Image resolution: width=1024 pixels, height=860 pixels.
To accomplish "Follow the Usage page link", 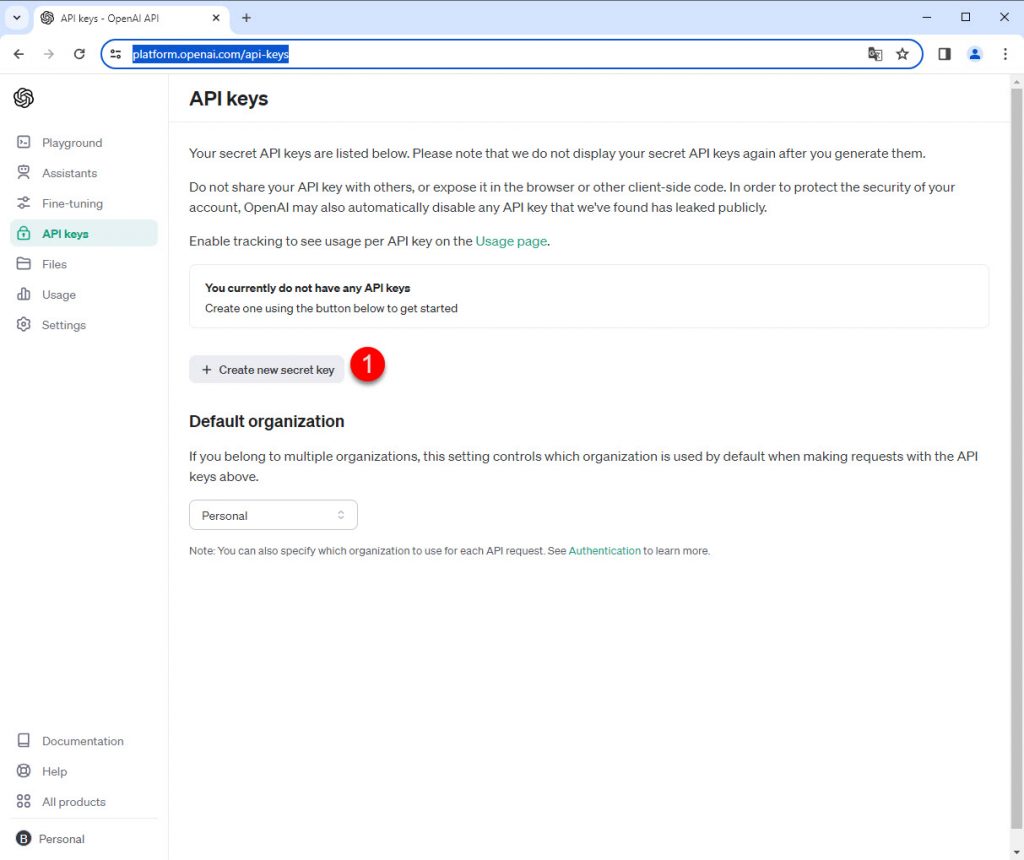I will coord(511,241).
